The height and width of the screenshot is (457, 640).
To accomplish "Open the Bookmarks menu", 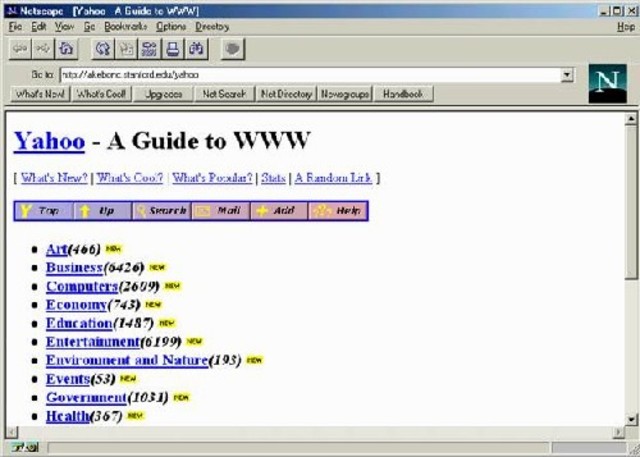I will click(126, 27).
